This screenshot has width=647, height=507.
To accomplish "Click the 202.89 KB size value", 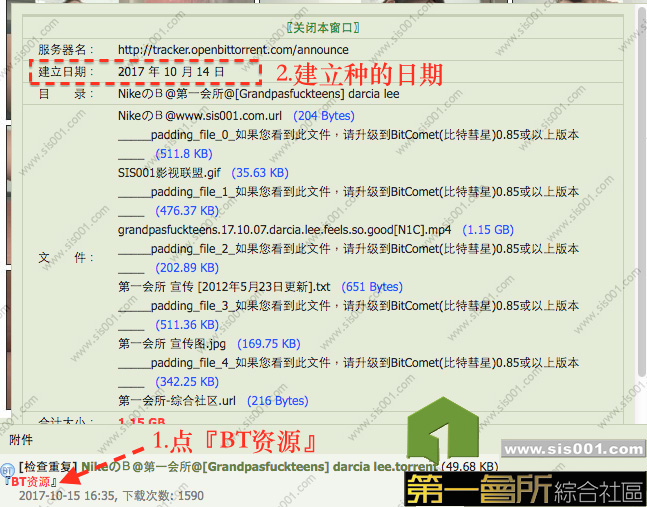I will click(x=187, y=268).
